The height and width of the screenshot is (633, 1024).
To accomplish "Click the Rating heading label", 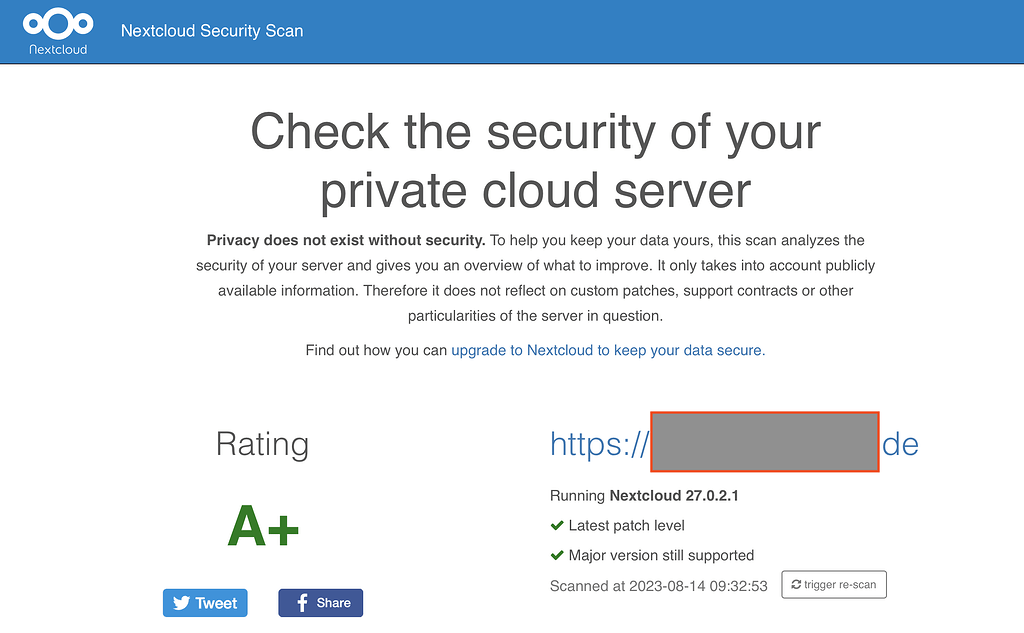I will tap(262, 444).
